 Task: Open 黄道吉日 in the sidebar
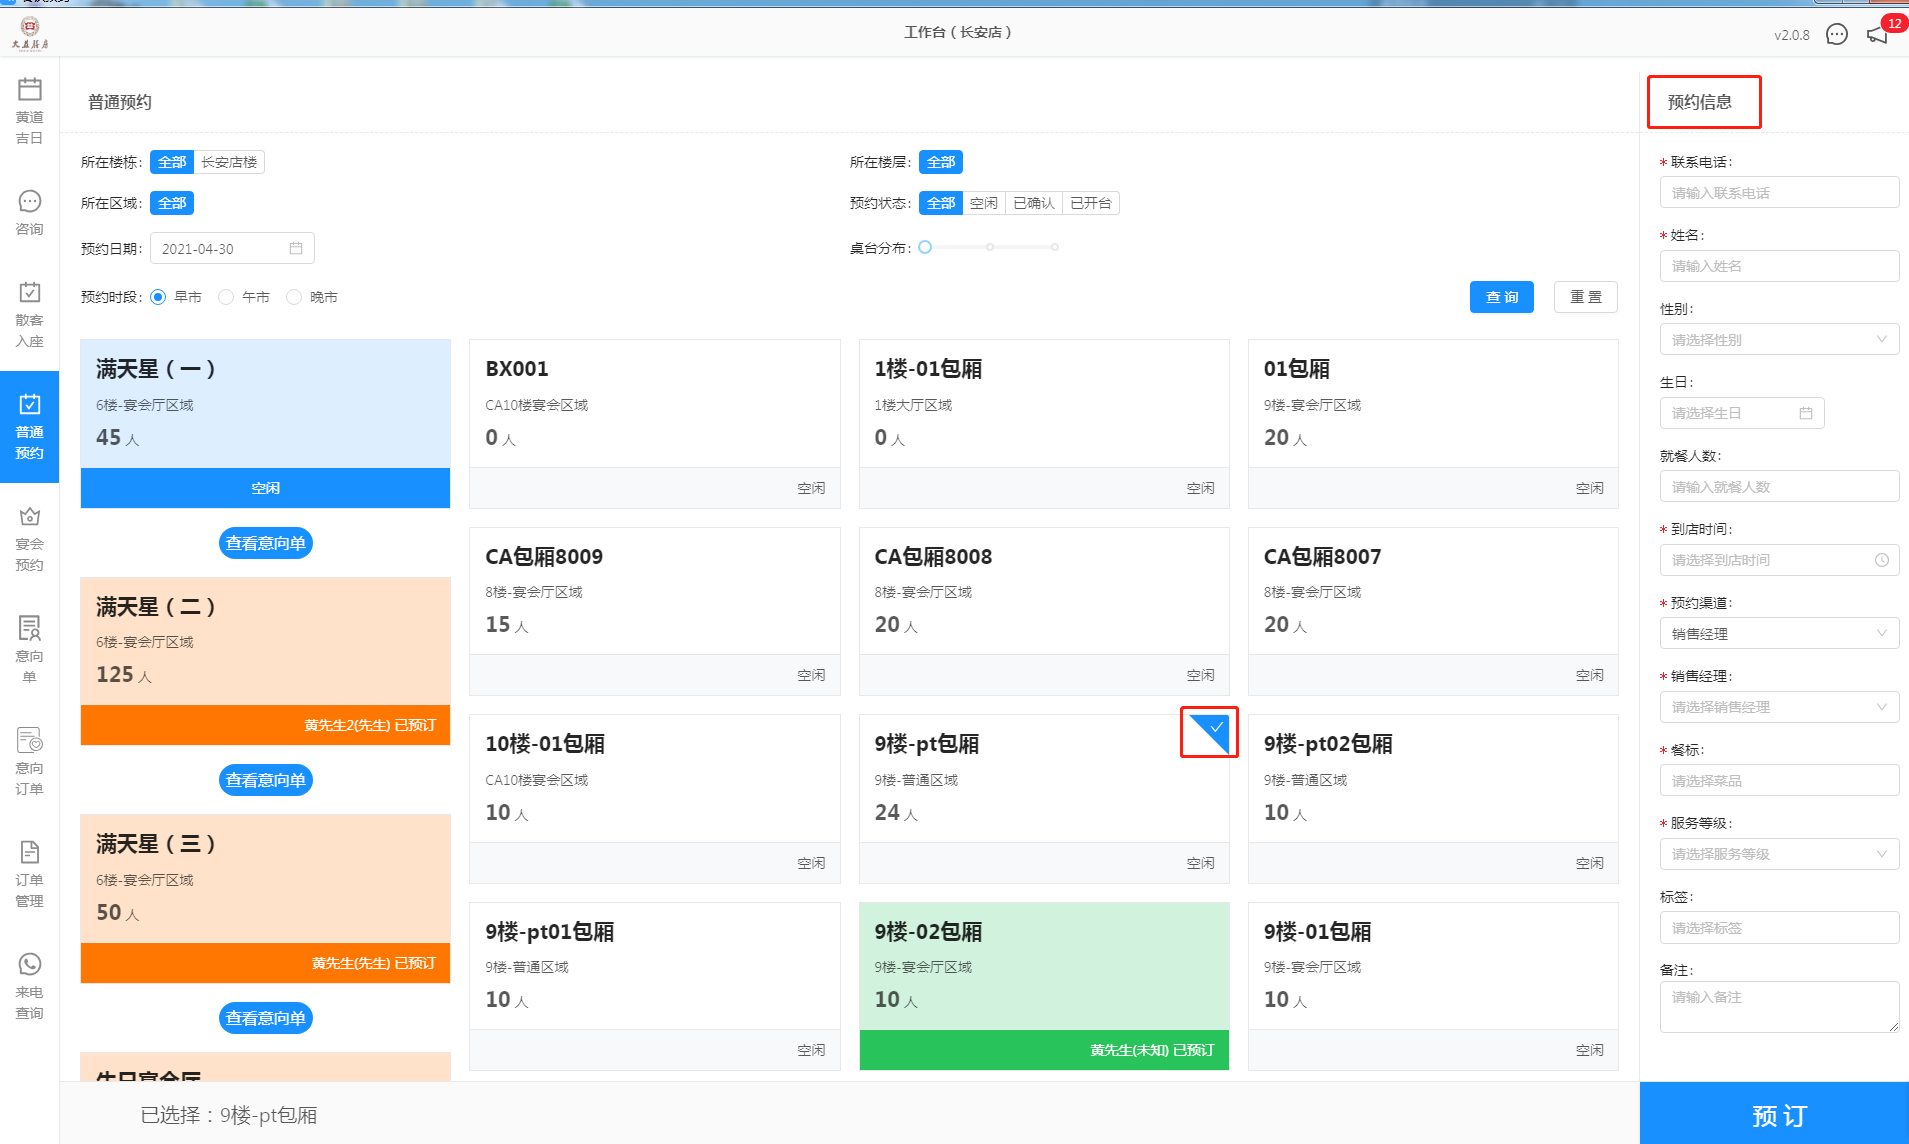tap(30, 111)
